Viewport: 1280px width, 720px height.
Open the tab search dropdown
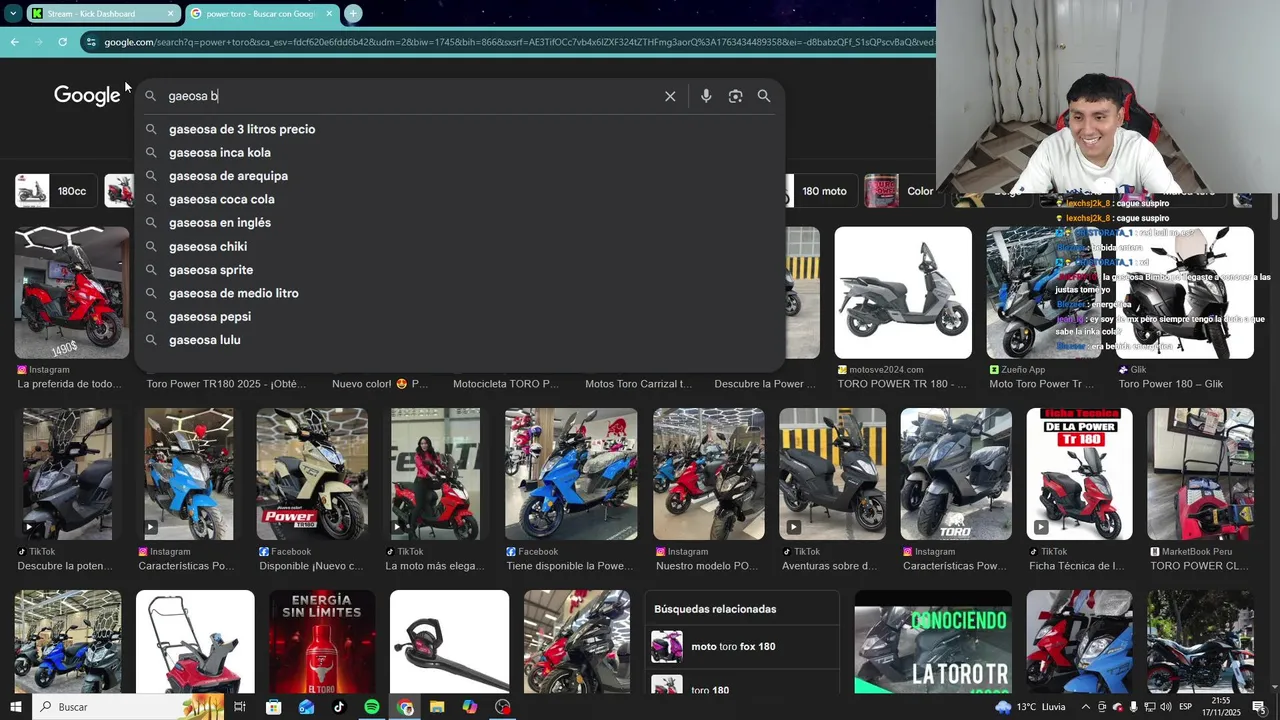click(x=13, y=13)
